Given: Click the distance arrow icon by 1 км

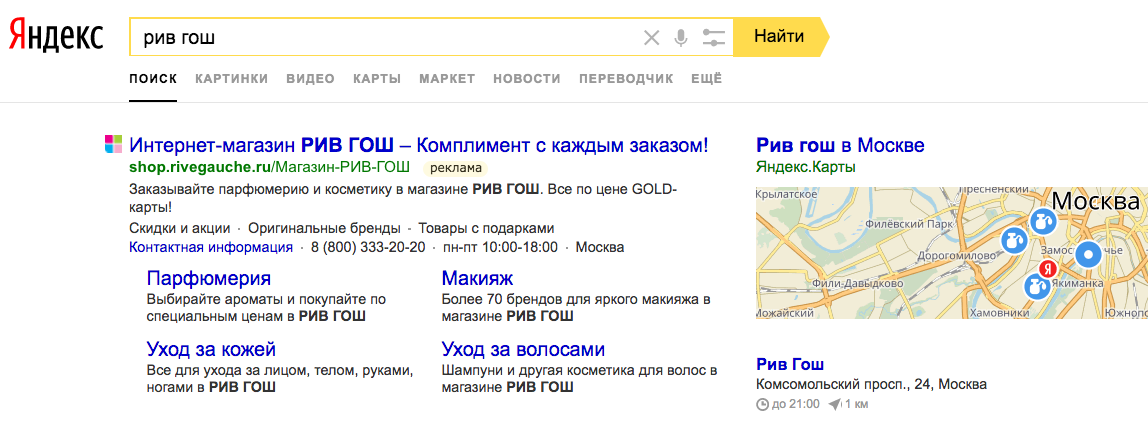Looking at the screenshot, I should [835, 404].
